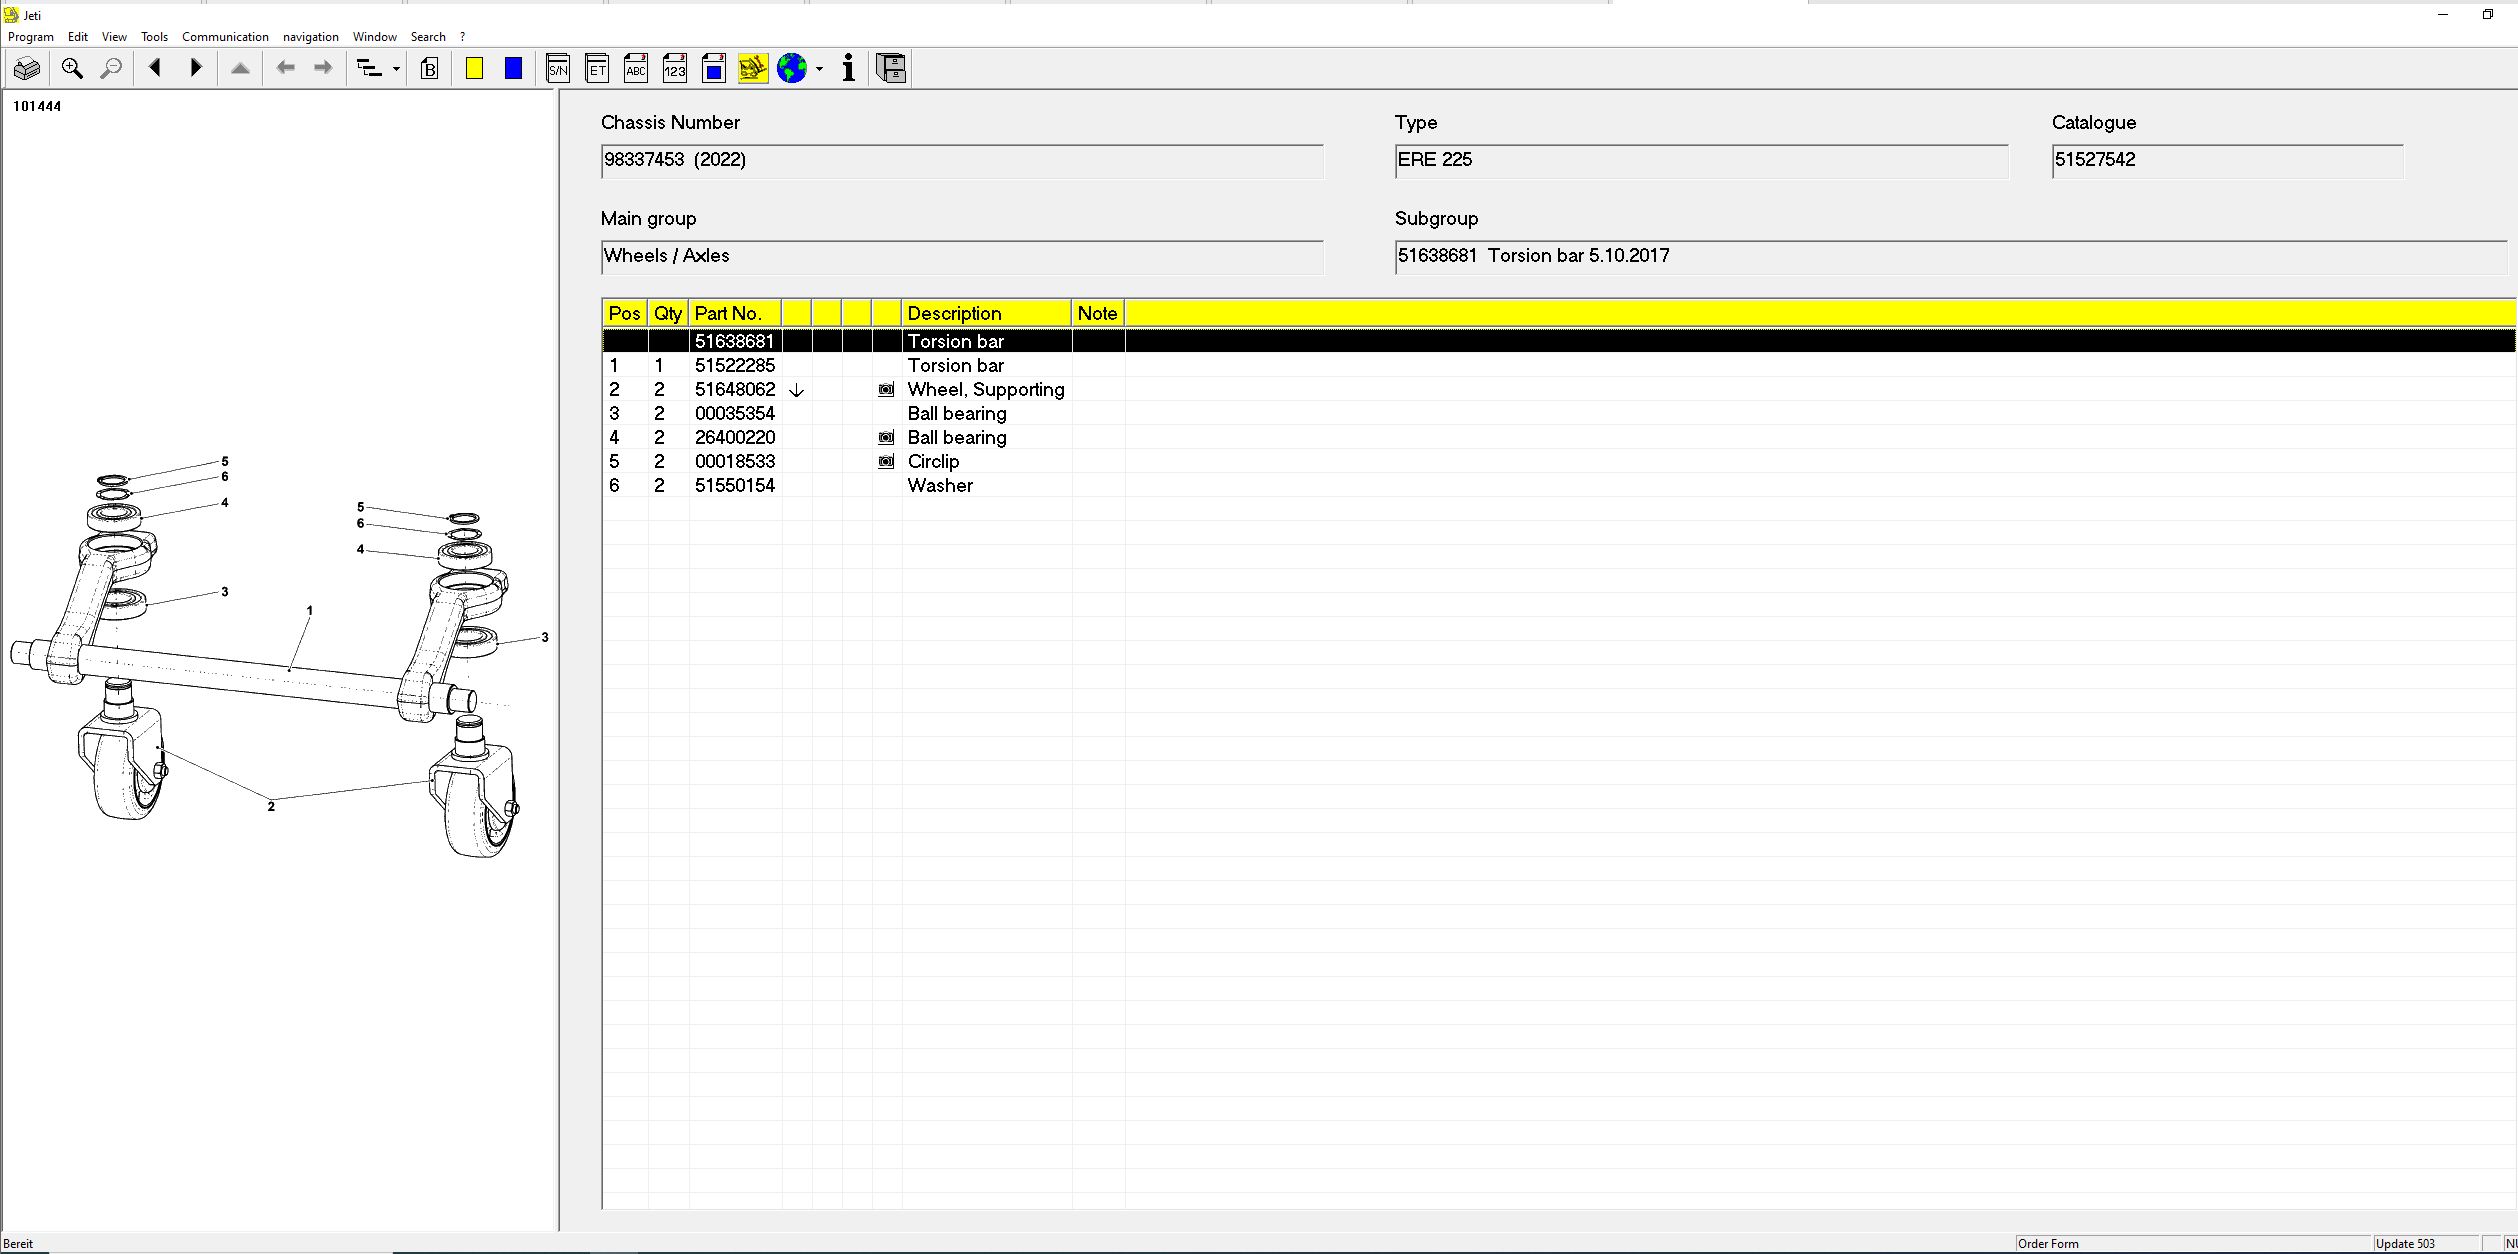Viewport: 2518px width, 1254px height.
Task: Select part number 00035354
Action: tap(735, 413)
